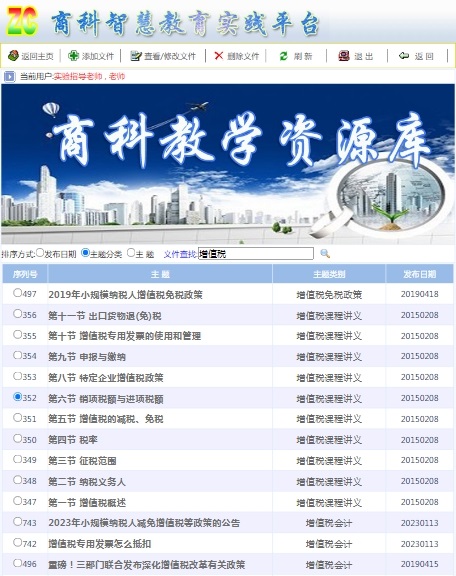
Task: Open 增值税专用发票怎么抵扣 entry
Action: [100, 544]
